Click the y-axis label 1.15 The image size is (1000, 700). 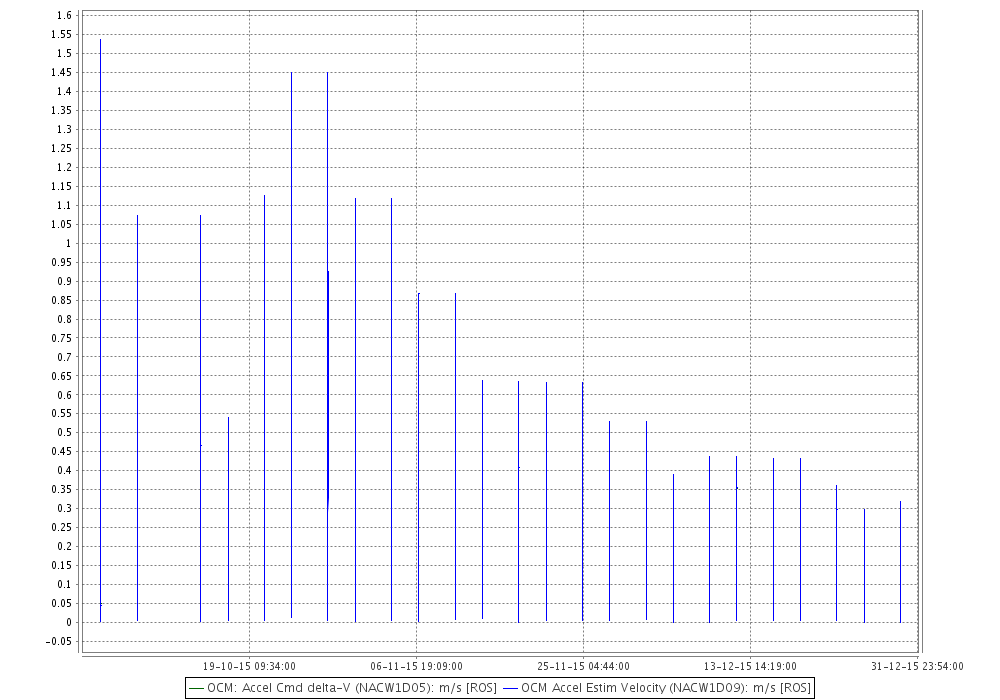62,186
